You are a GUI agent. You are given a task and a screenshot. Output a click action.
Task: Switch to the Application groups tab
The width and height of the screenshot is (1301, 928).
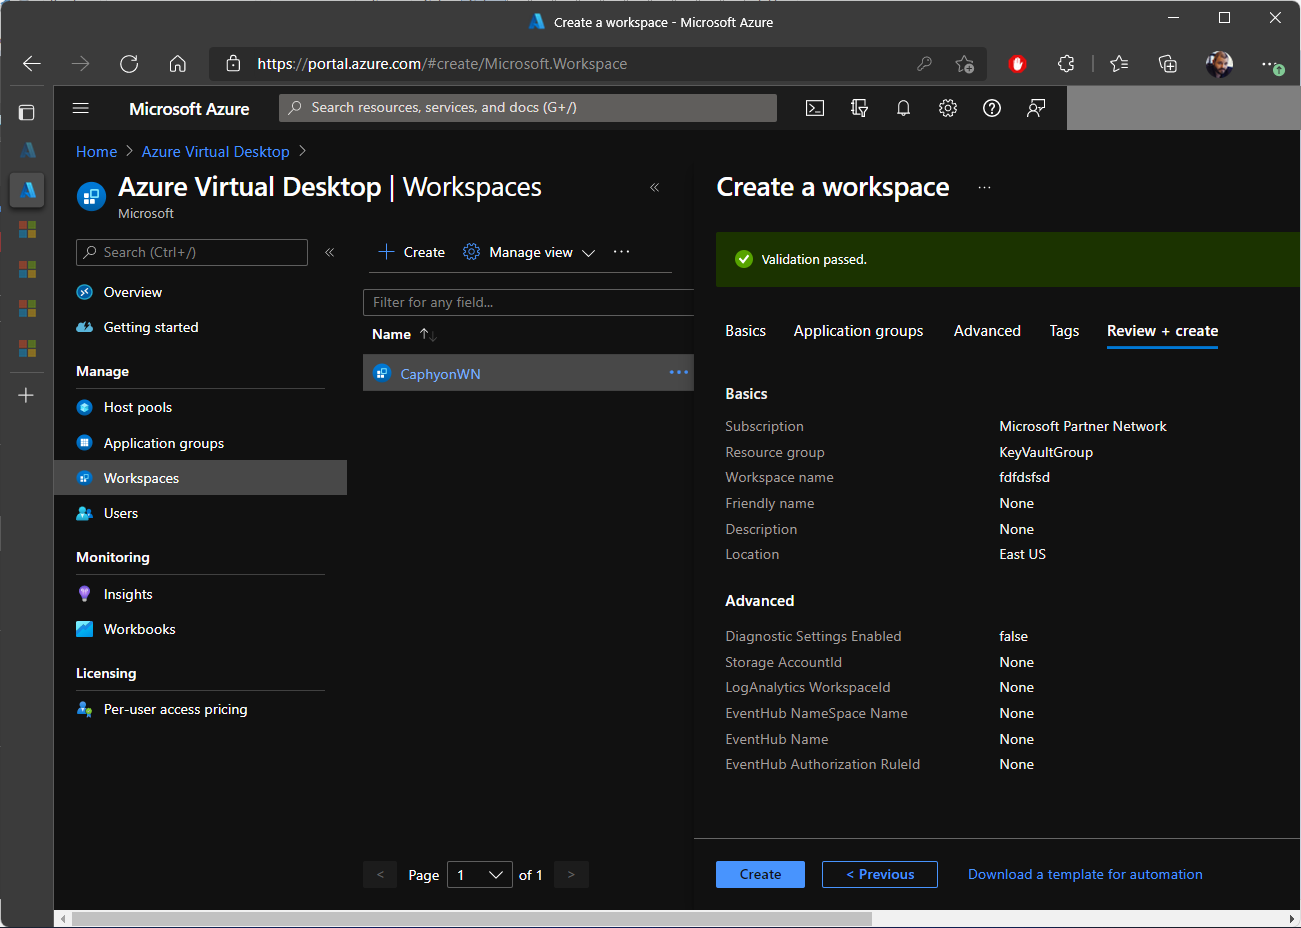coord(858,331)
